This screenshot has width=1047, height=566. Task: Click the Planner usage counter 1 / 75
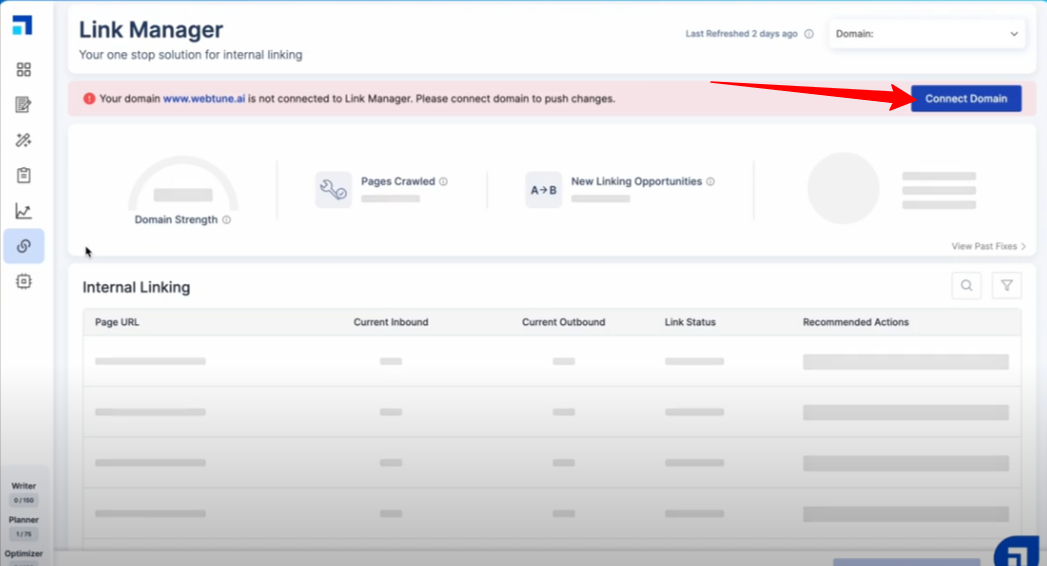24,534
